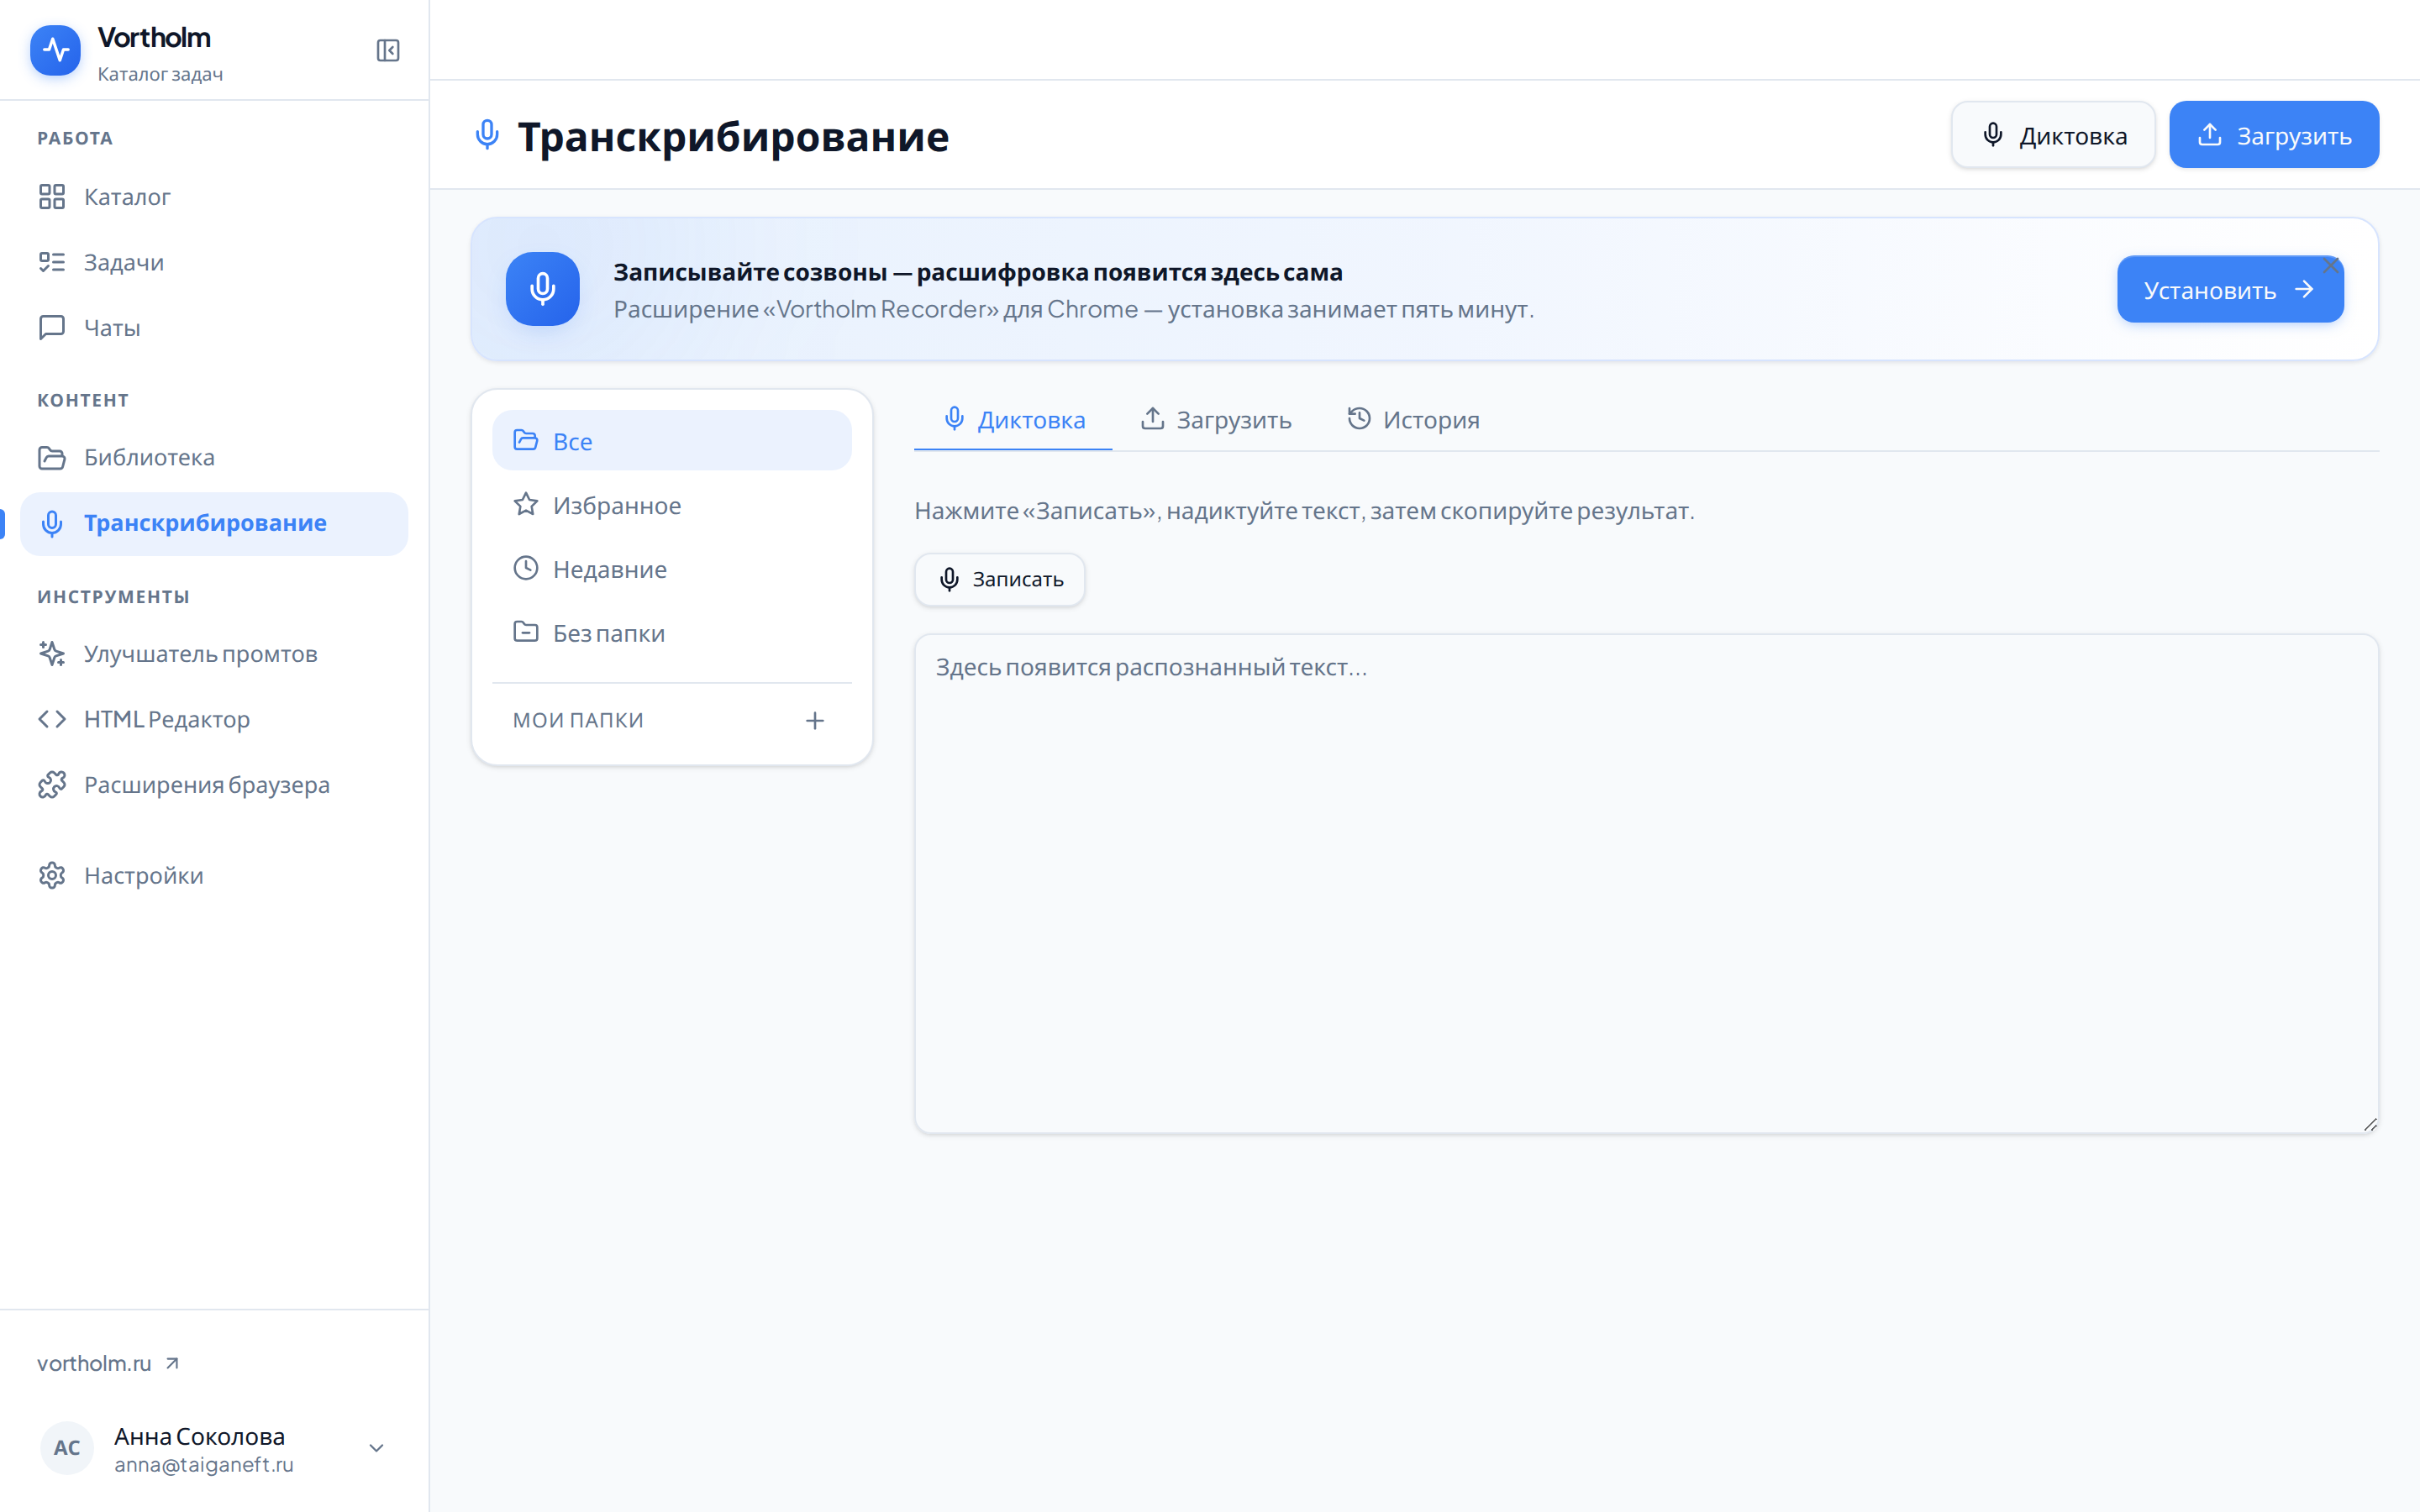Select Транскрибирование in the sidebar
Screen dimensions: 2420x1512
point(214,523)
